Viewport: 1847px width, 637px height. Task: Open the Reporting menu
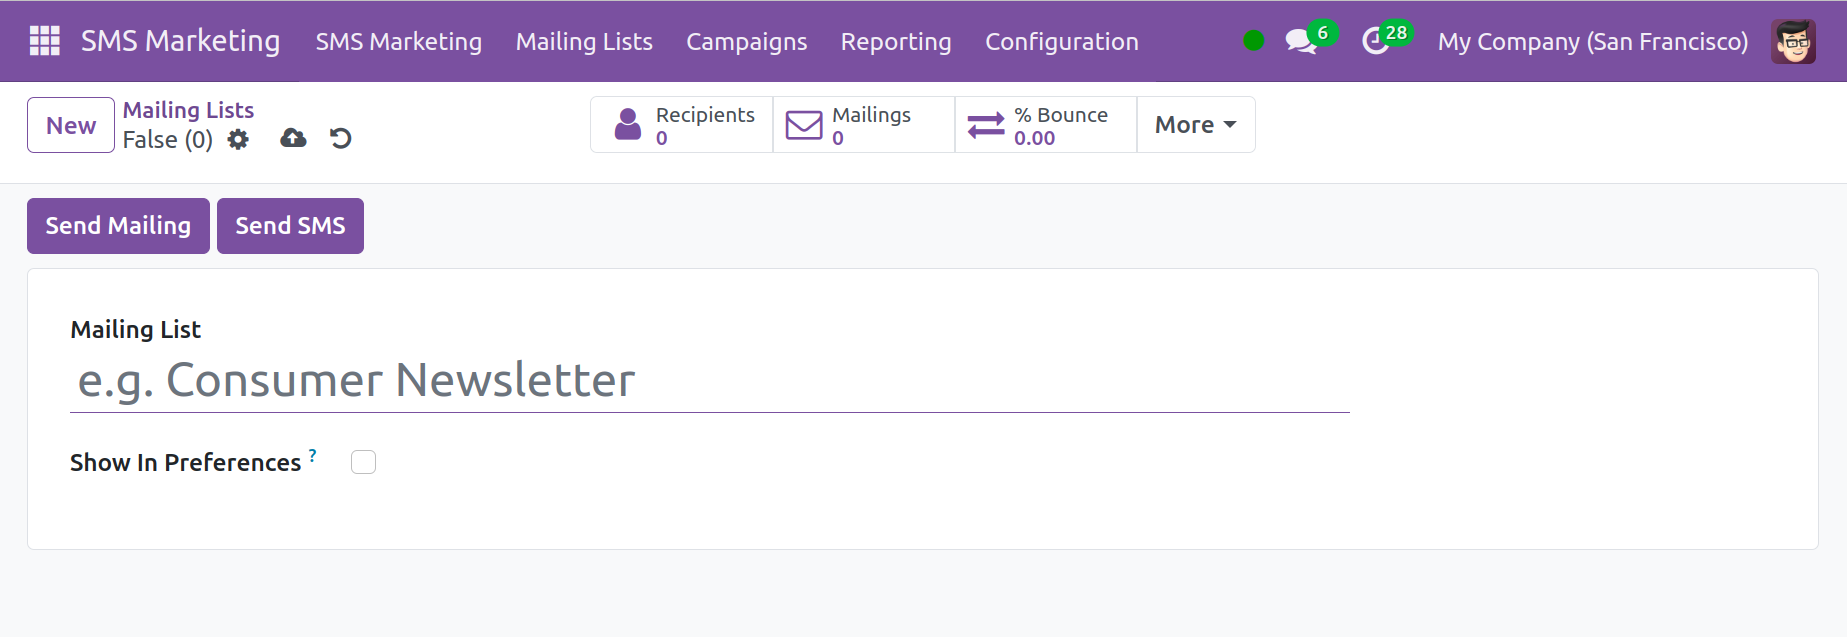coord(895,41)
